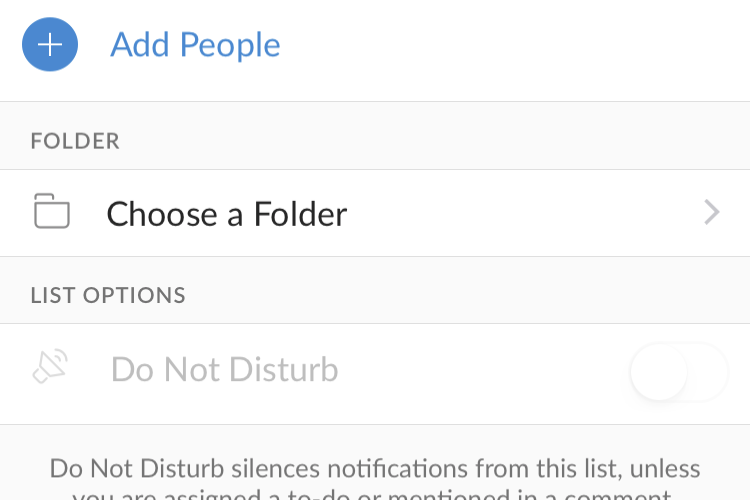Tap the blue plus circle icon

[x=50, y=45]
